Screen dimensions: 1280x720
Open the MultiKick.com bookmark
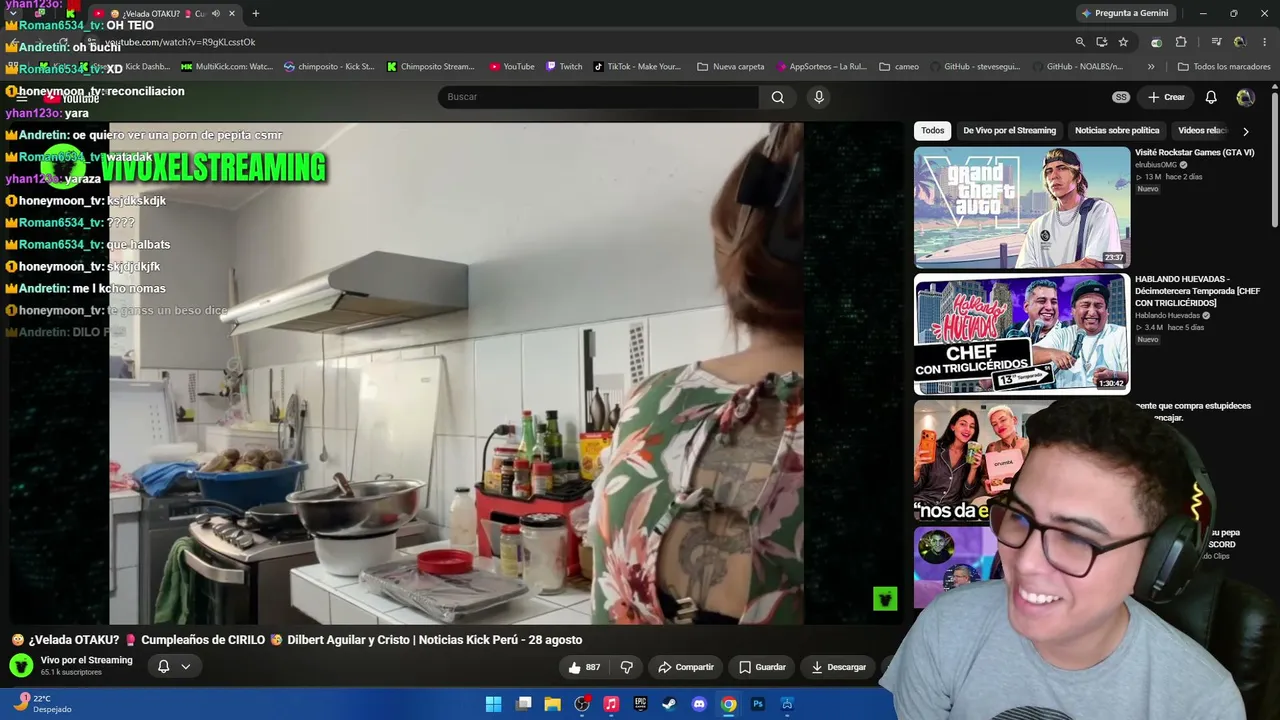pos(227,67)
